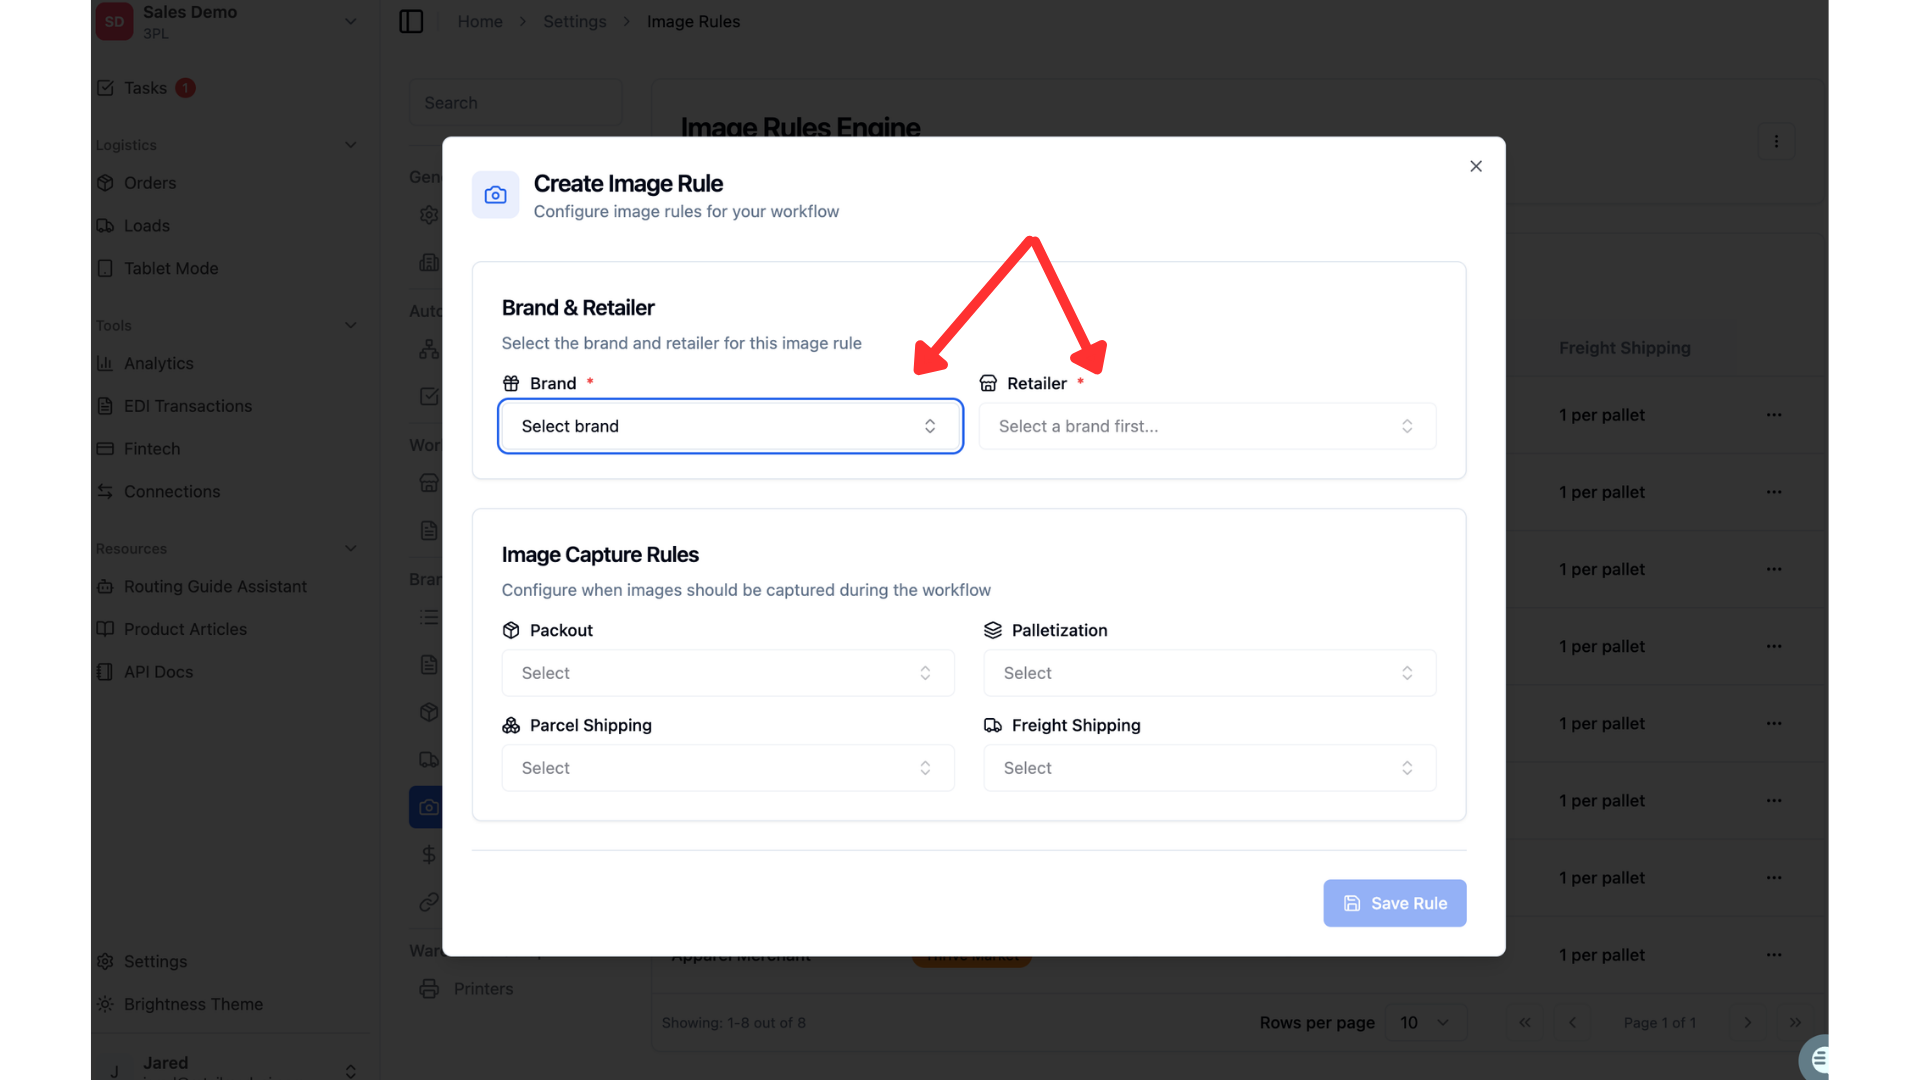Go to Home breadcrumb

pyautogui.click(x=480, y=21)
